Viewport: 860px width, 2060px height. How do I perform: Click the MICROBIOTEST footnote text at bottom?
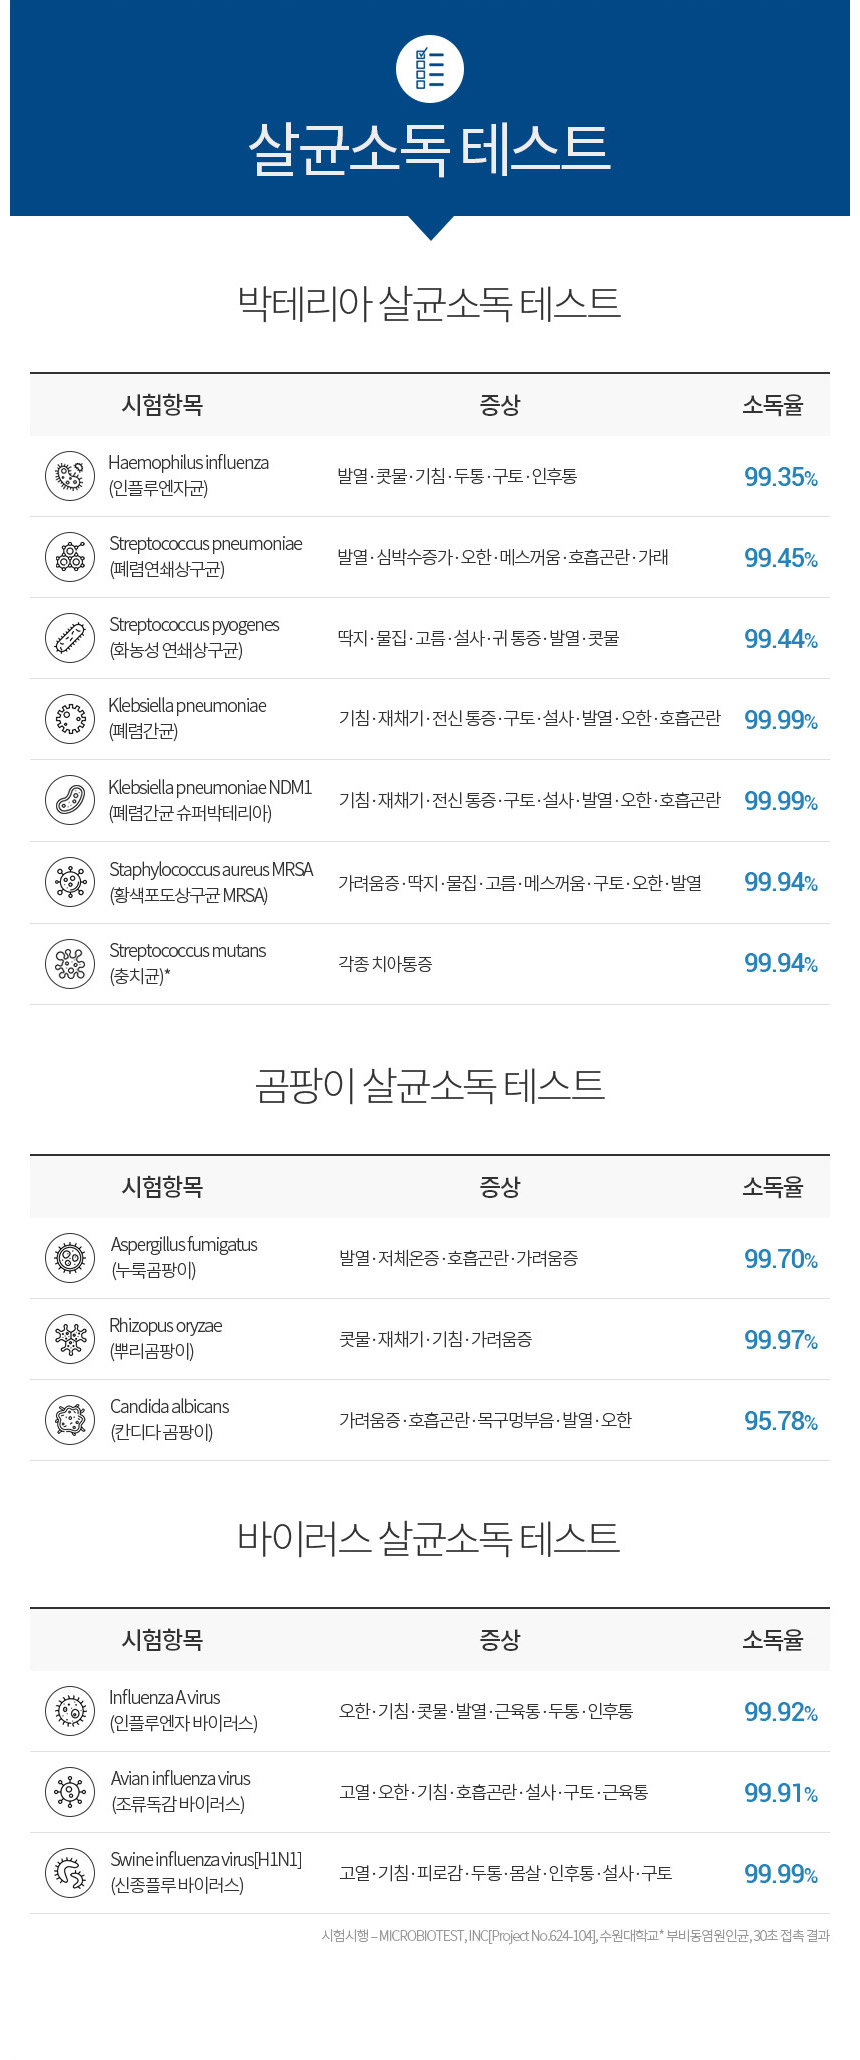click(x=575, y=1936)
